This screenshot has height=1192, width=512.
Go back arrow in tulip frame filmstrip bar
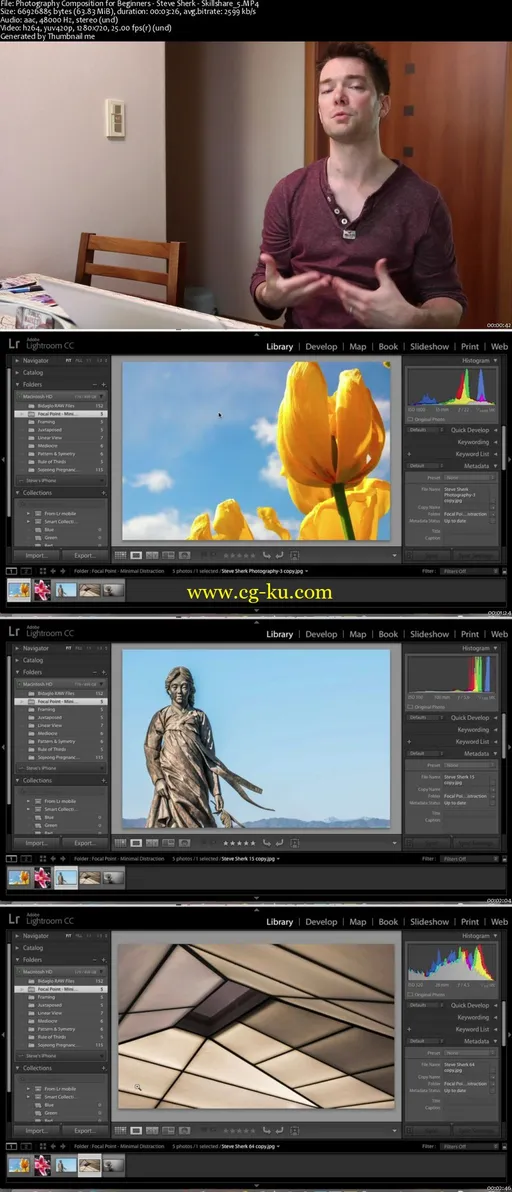click(x=53, y=570)
